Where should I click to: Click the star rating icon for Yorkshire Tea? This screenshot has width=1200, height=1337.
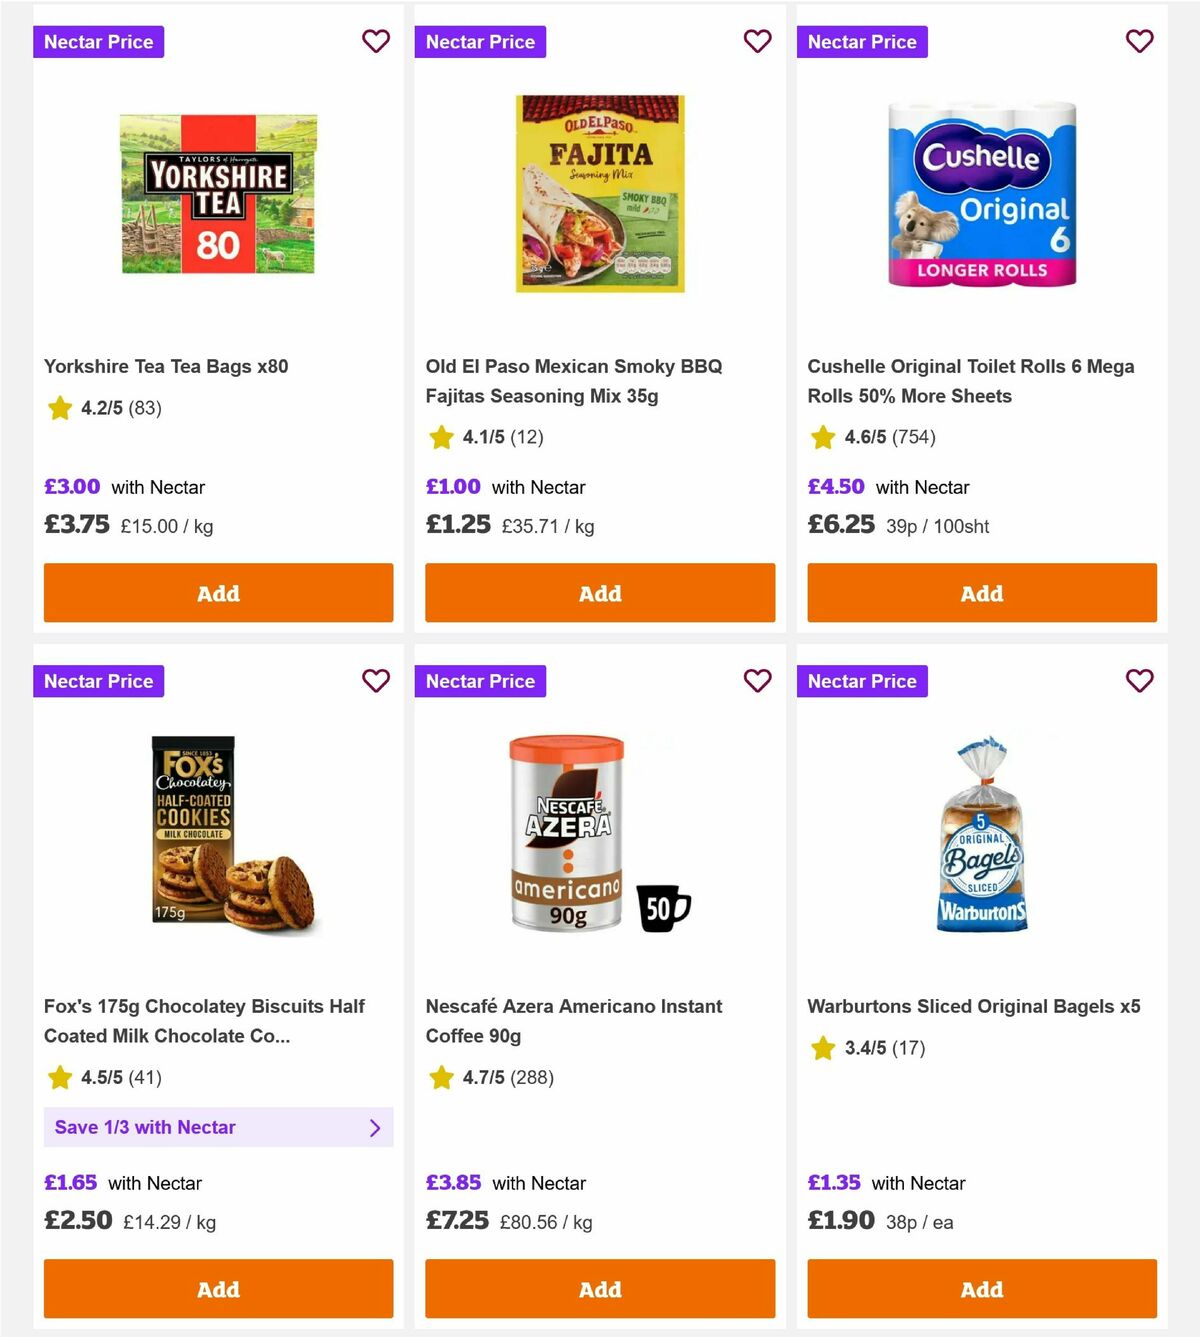[x=59, y=408]
